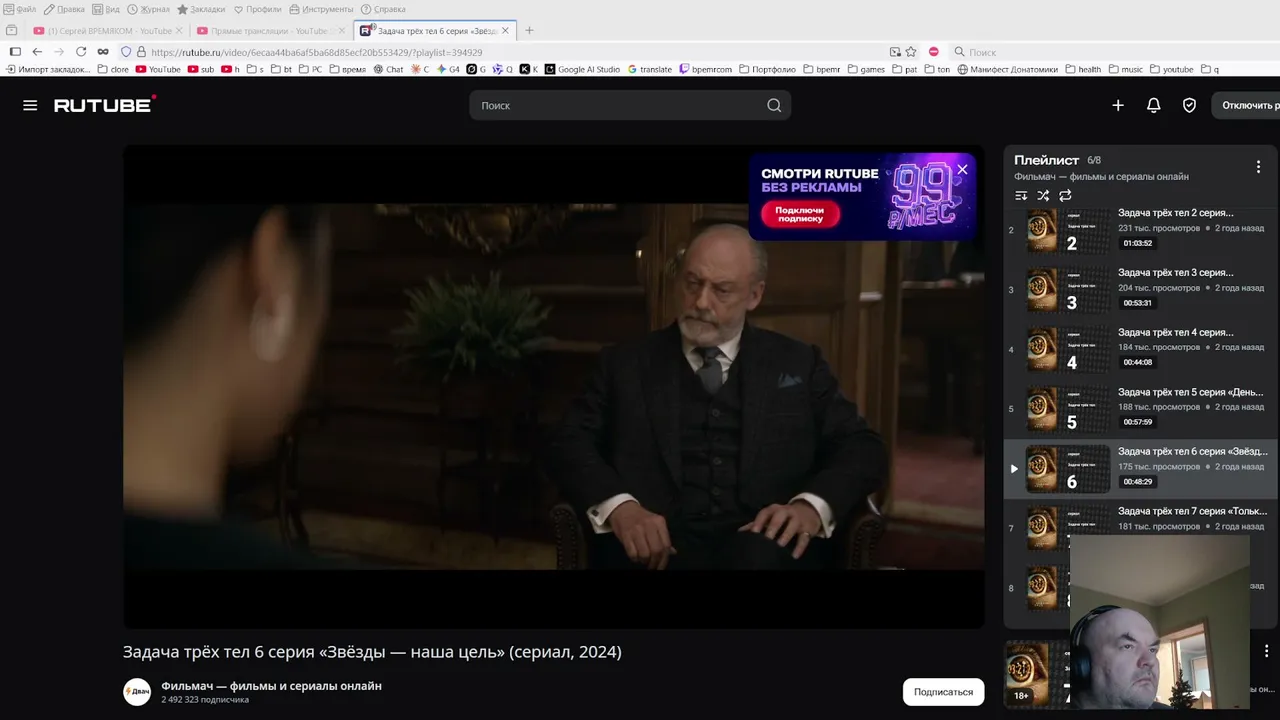
Task: Click Подключи подписку in the ad banner
Action: coord(800,214)
